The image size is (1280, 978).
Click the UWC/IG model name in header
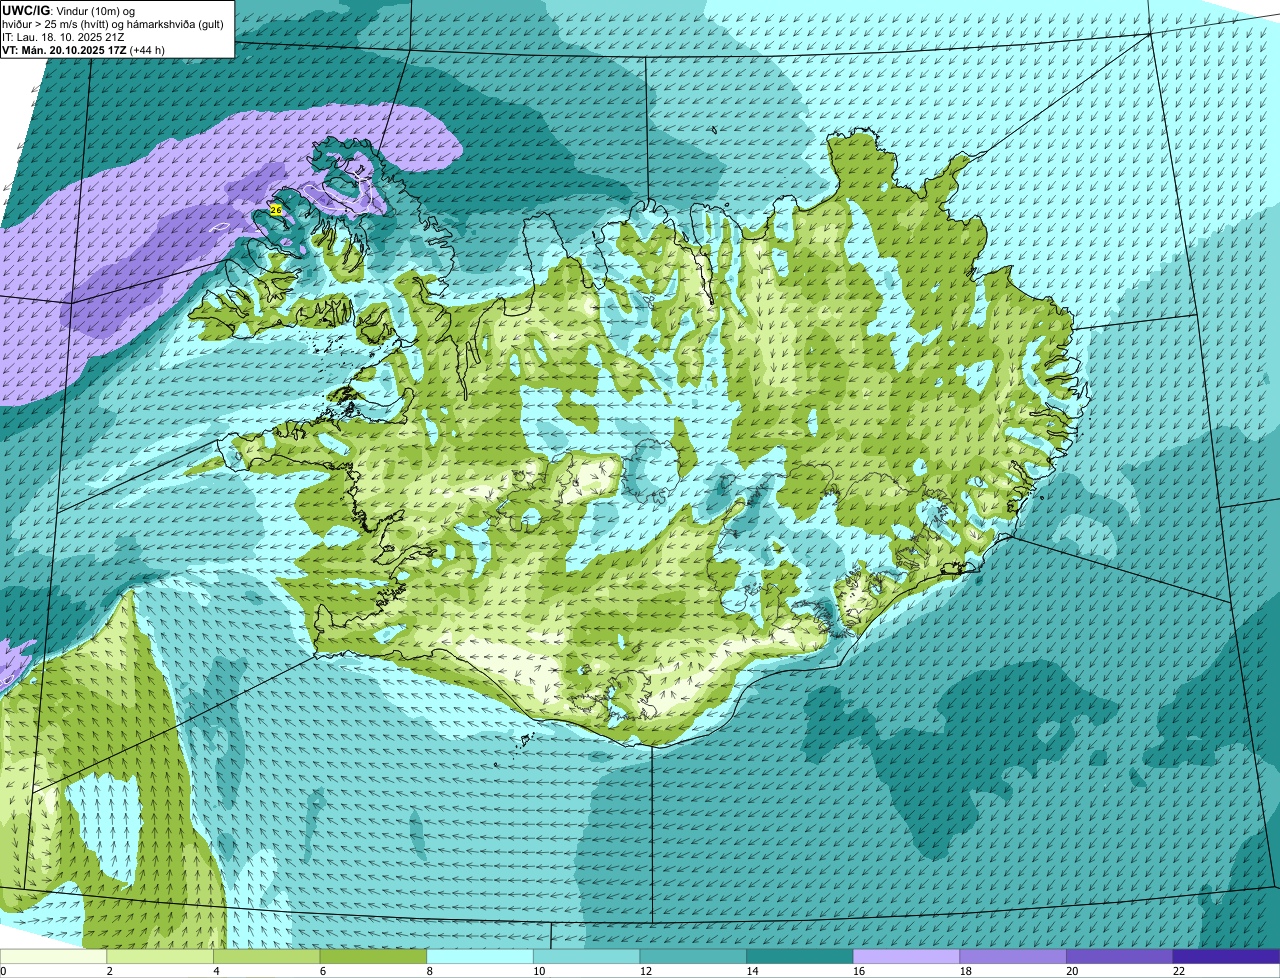pos(26,10)
